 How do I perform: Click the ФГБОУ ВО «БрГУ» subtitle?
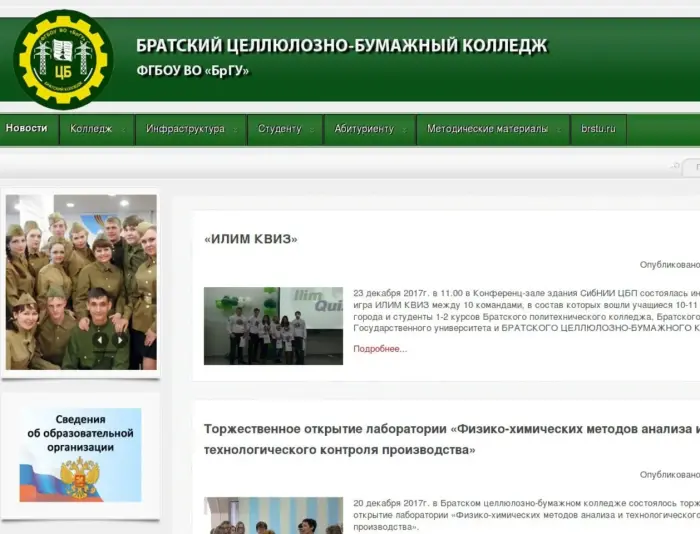point(192,71)
